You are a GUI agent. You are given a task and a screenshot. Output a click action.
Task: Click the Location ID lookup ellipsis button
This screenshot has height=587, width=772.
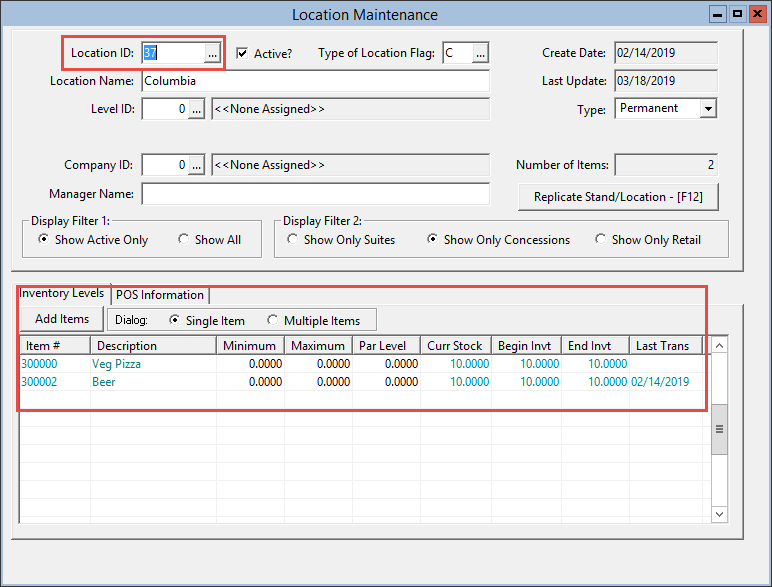click(212, 53)
